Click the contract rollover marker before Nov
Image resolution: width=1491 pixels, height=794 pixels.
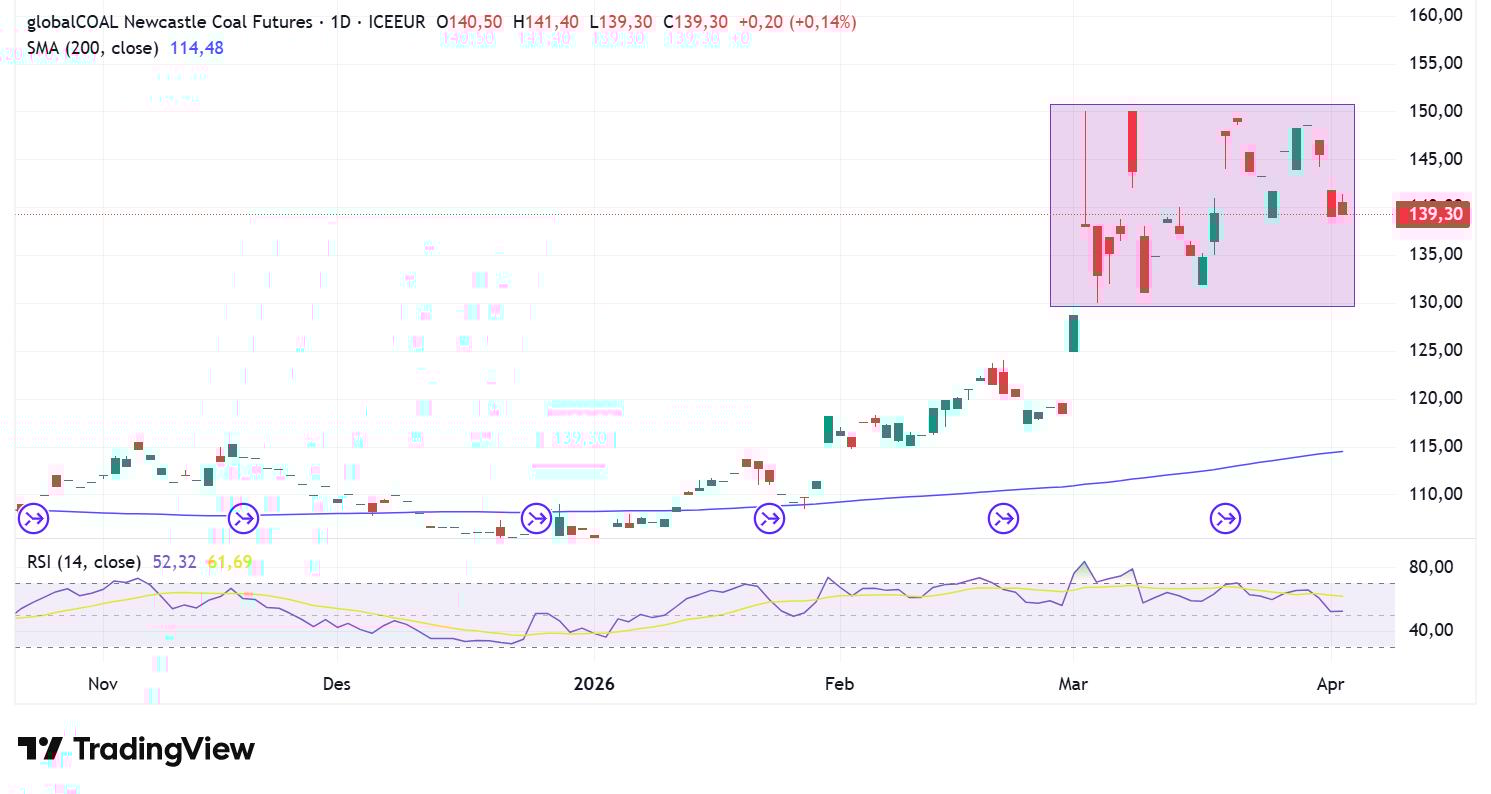pos(32,518)
